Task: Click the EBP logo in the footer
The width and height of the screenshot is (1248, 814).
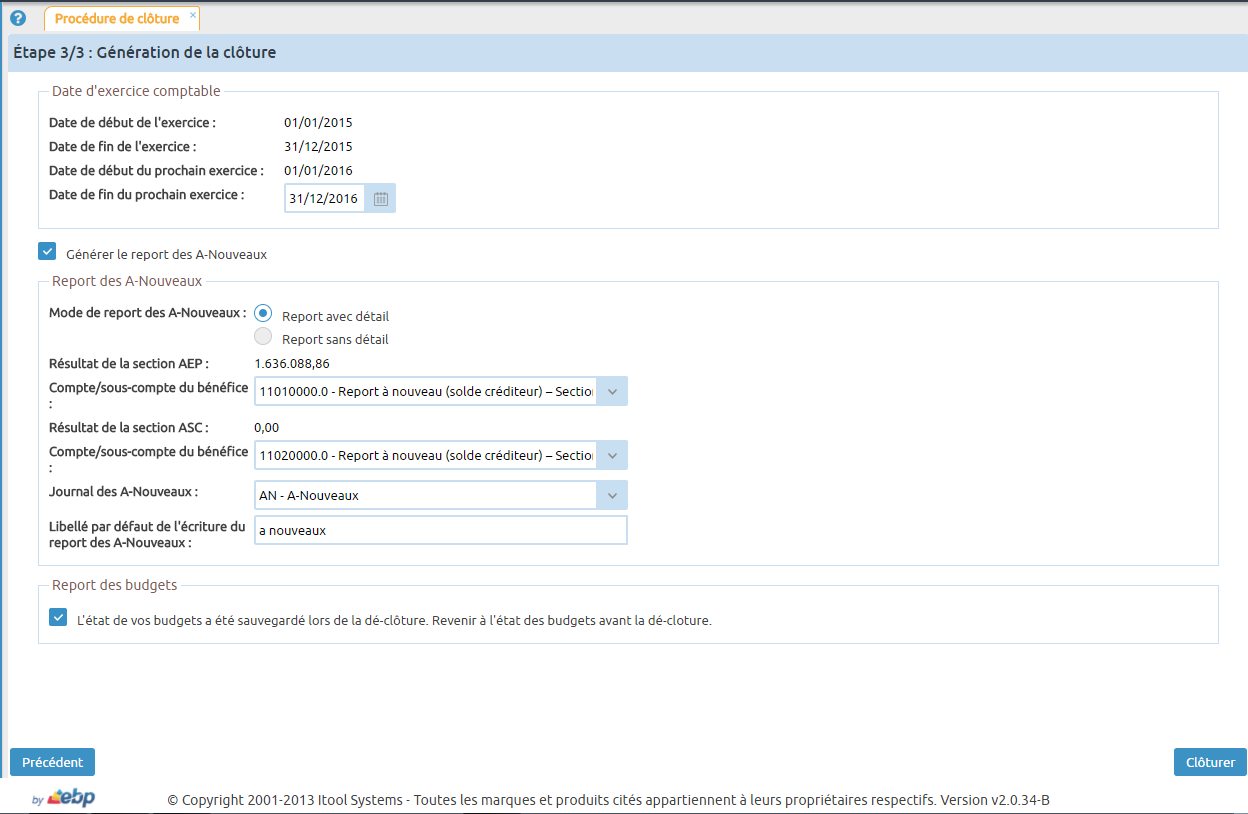Action: (x=70, y=798)
